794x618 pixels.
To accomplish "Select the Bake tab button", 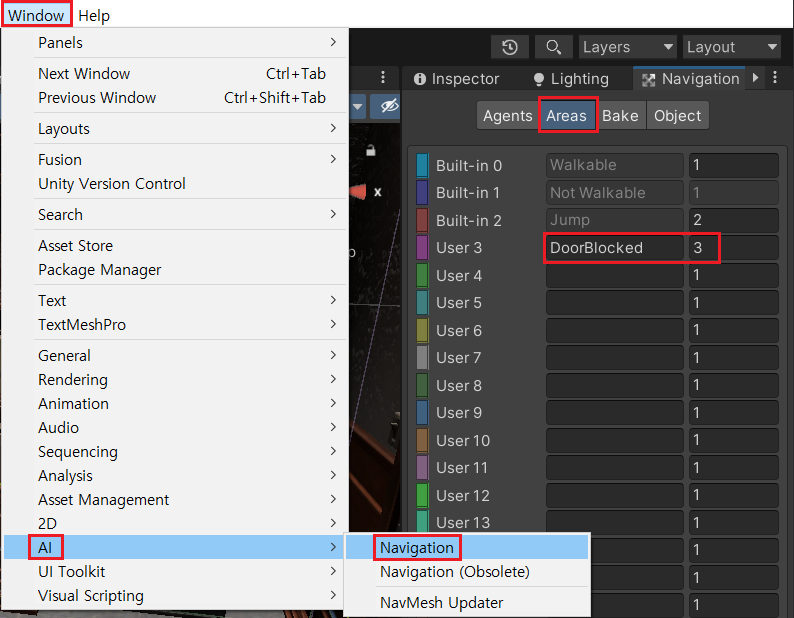I will click(x=620, y=115).
